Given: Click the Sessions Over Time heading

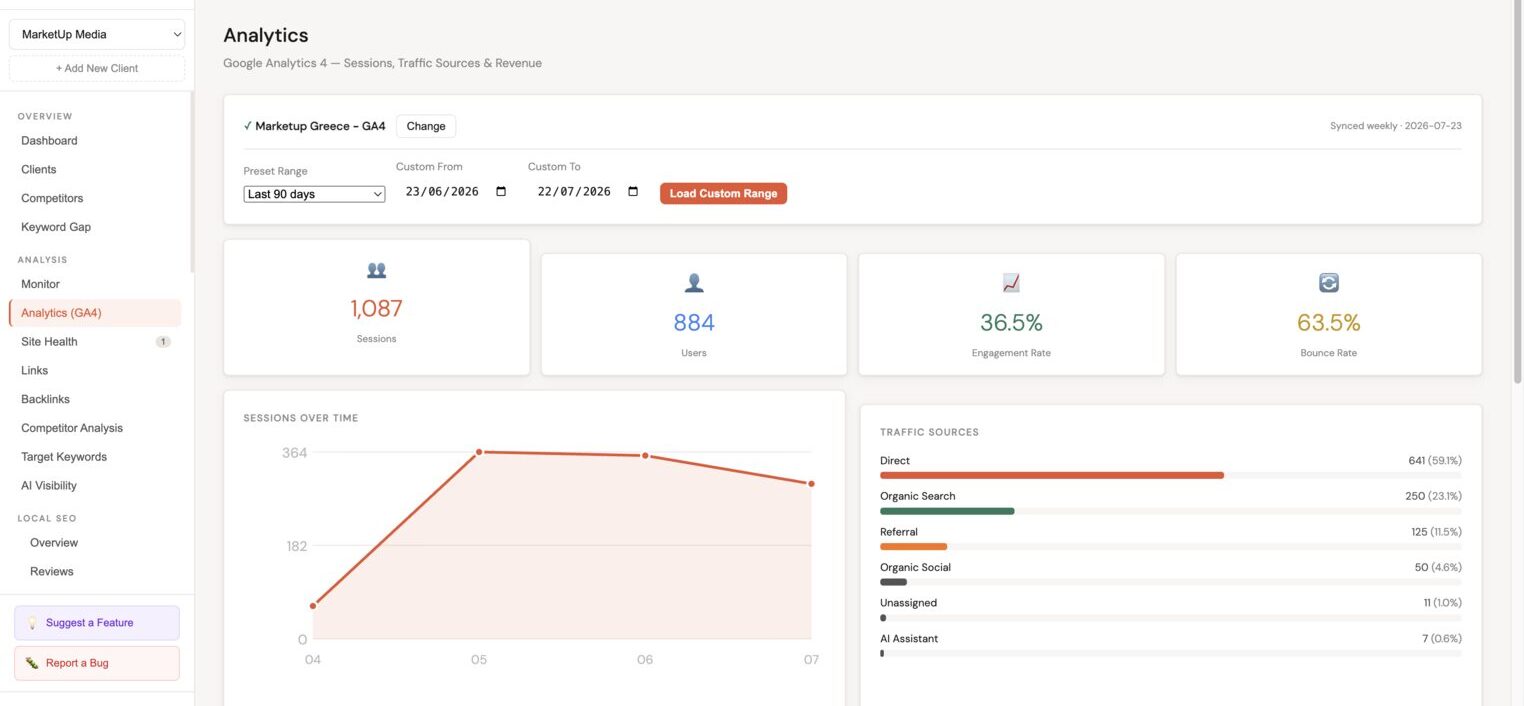Looking at the screenshot, I should point(300,418).
